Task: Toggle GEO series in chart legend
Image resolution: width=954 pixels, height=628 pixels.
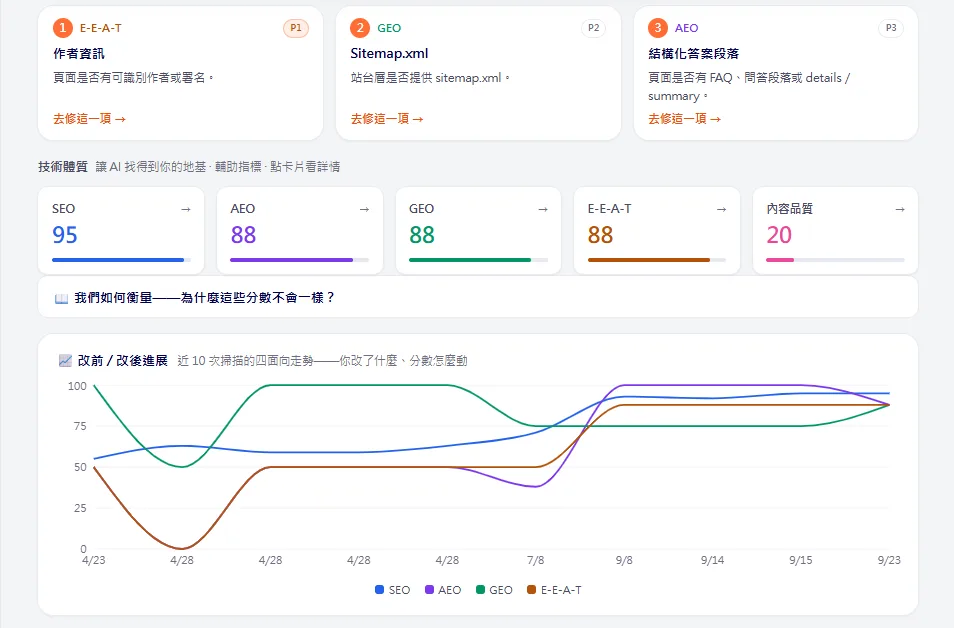Action: pyautogui.click(x=494, y=590)
